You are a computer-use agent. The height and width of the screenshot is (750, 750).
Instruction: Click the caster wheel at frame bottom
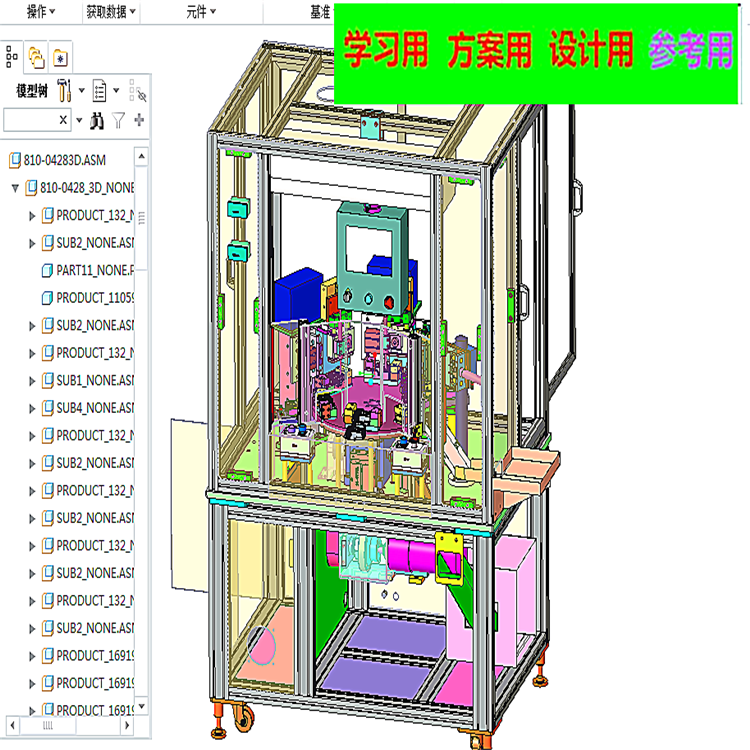(243, 717)
